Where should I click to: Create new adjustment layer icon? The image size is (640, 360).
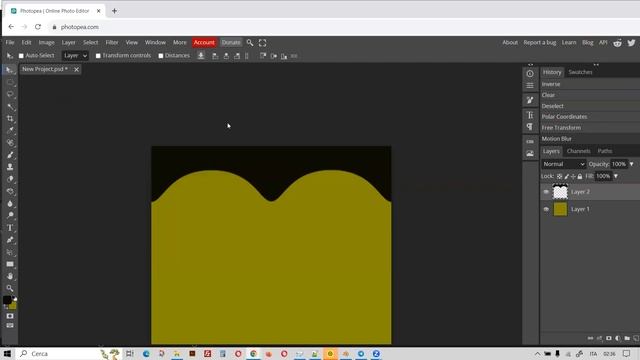coord(618,338)
